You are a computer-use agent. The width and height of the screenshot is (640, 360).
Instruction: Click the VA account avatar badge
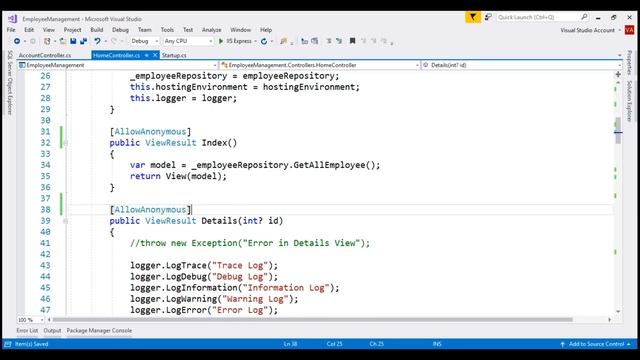[x=629, y=30]
